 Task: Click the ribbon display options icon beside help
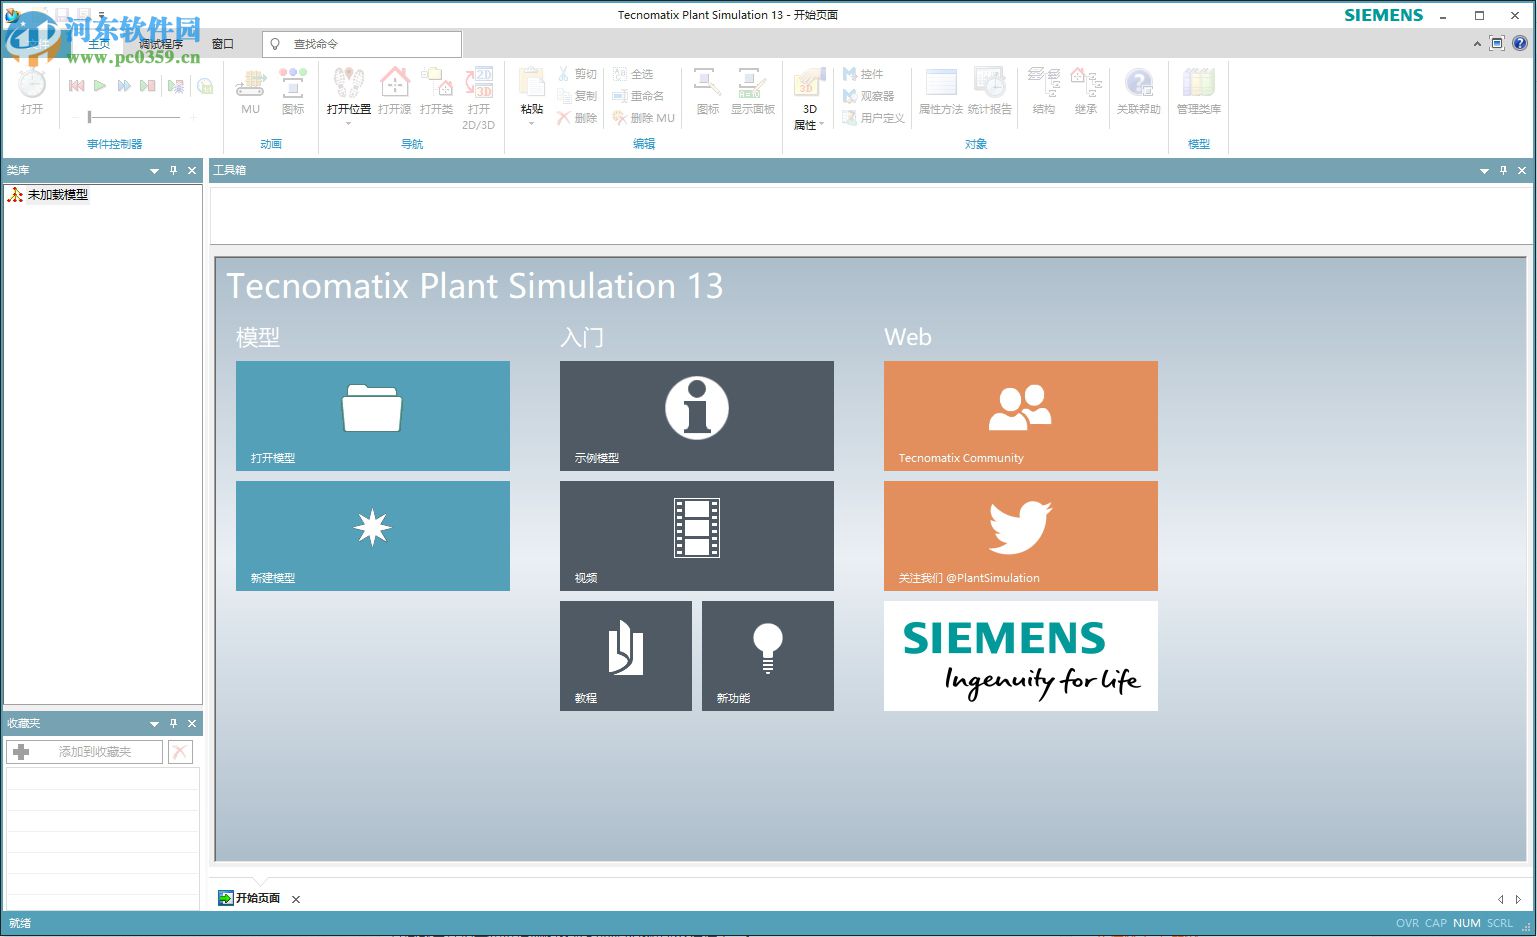[x=1497, y=43]
